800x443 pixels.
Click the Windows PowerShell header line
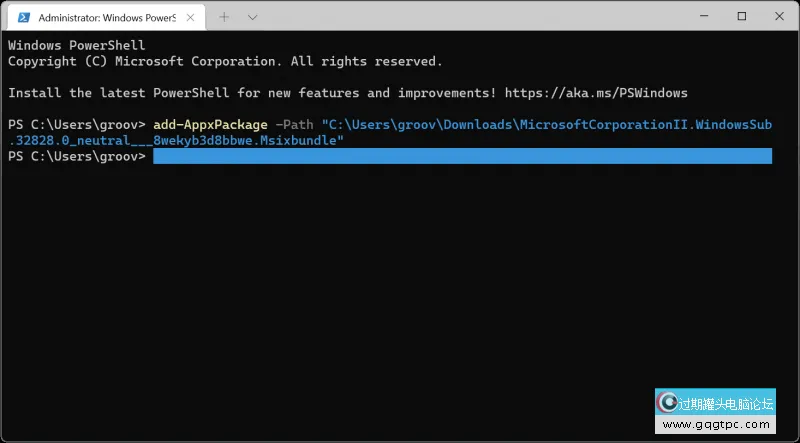76,45
